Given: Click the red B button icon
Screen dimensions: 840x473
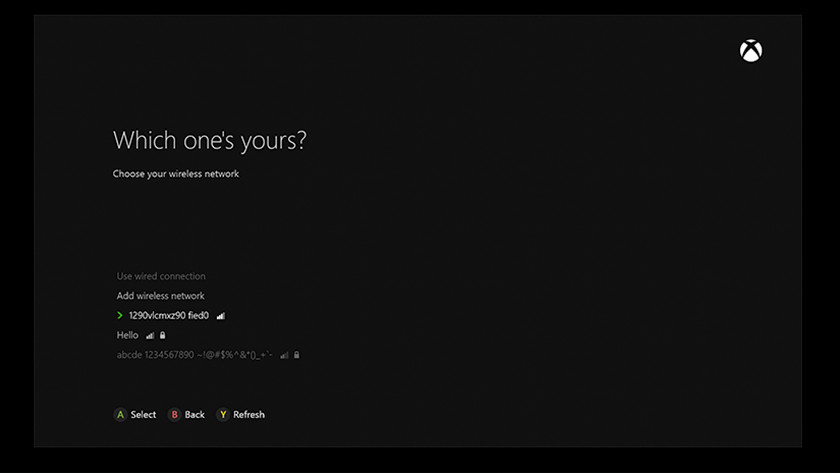Looking at the screenshot, I should tap(174, 414).
